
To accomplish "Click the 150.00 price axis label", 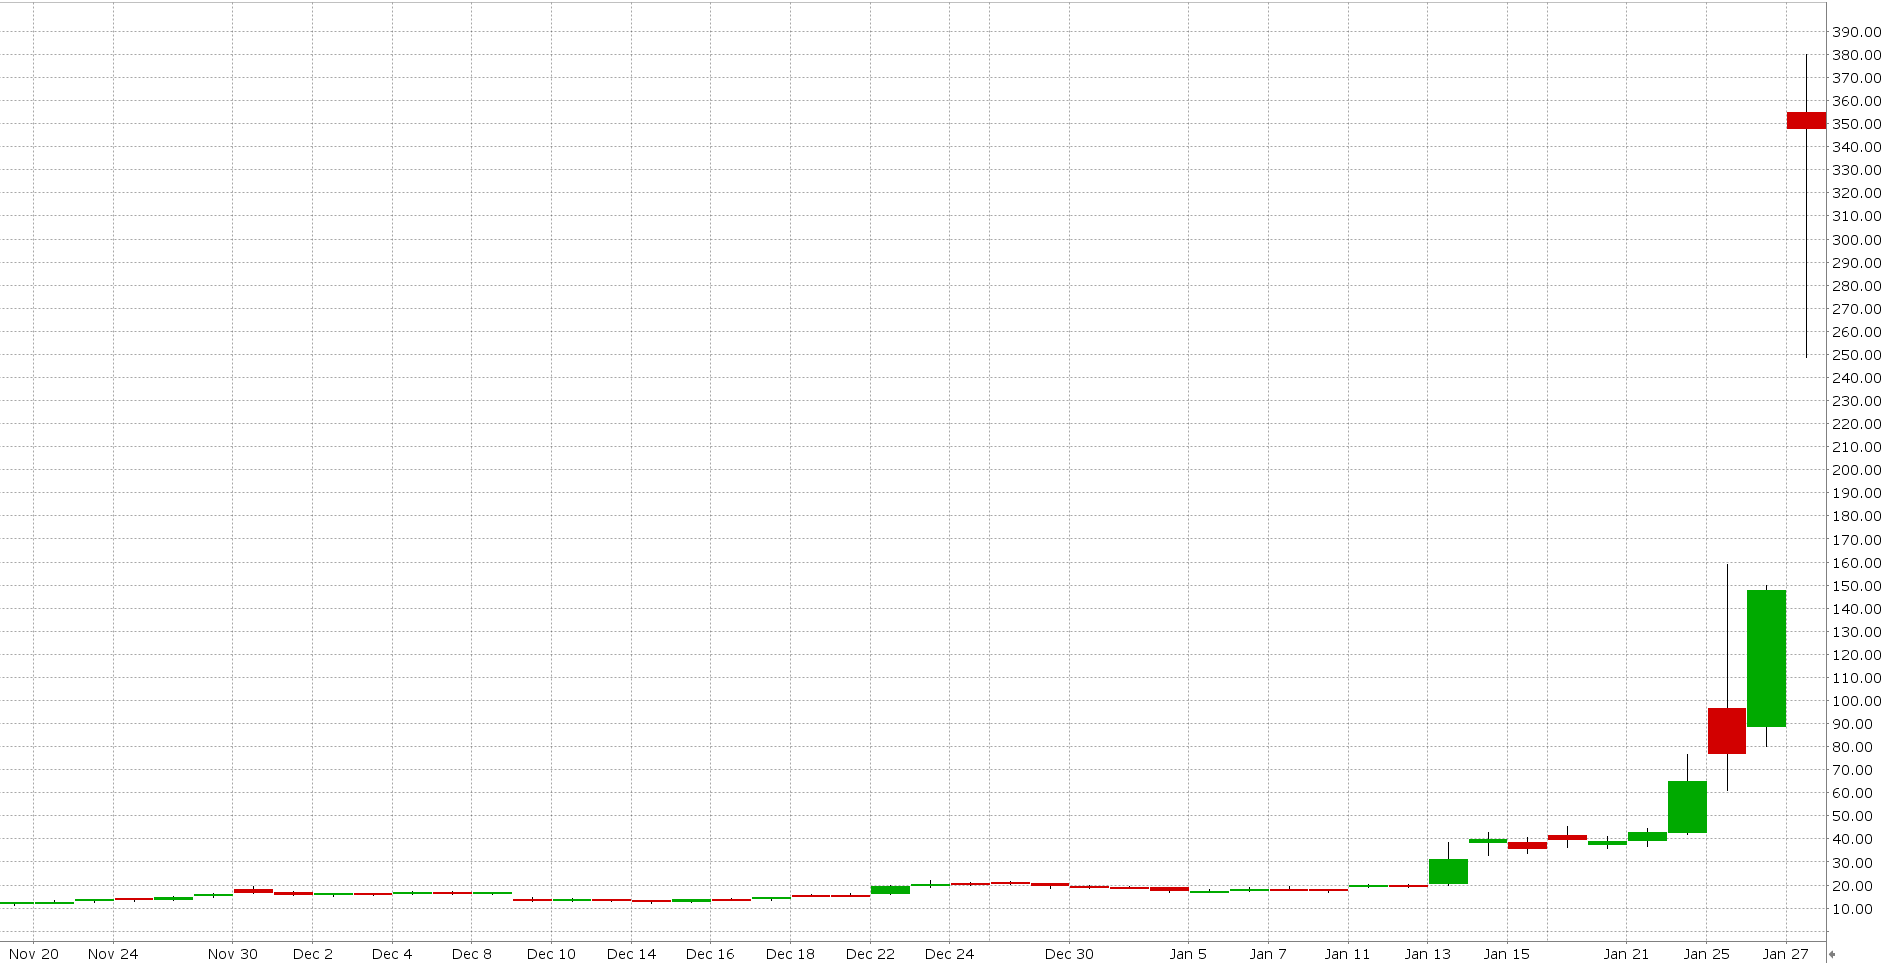I will pyautogui.click(x=1857, y=586).
